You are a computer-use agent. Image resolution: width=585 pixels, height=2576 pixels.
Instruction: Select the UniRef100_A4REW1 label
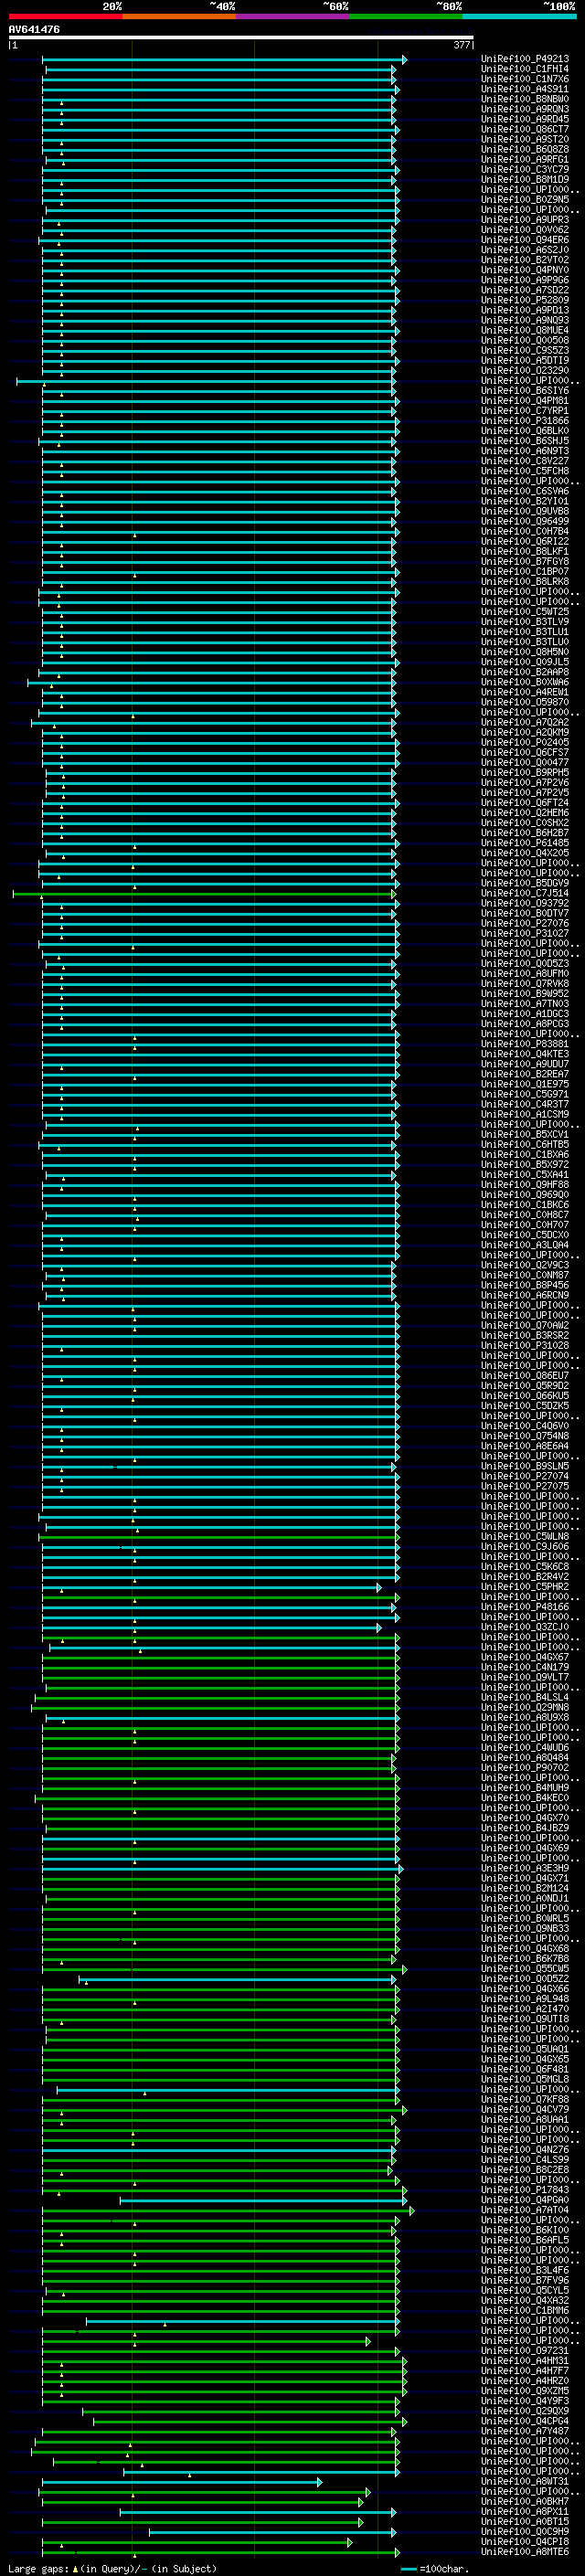[525, 692]
